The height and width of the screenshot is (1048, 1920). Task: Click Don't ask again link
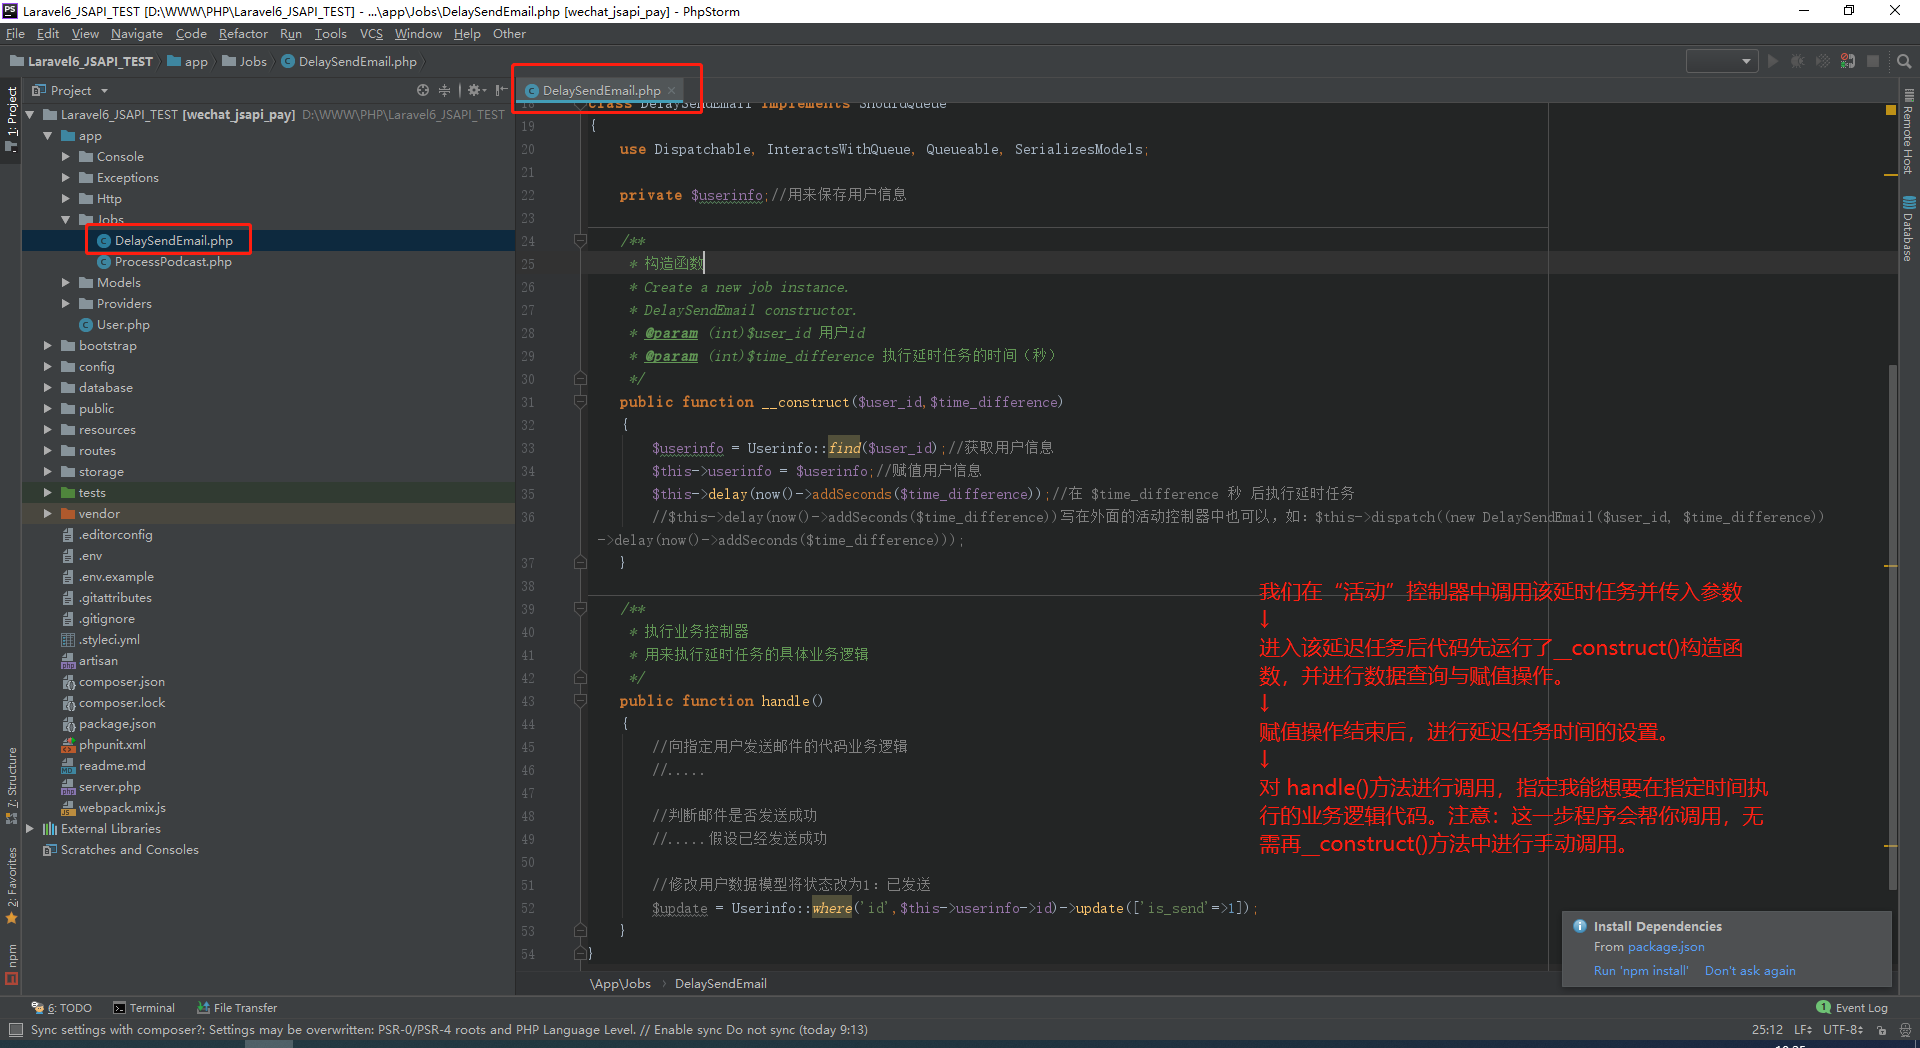click(1750, 971)
